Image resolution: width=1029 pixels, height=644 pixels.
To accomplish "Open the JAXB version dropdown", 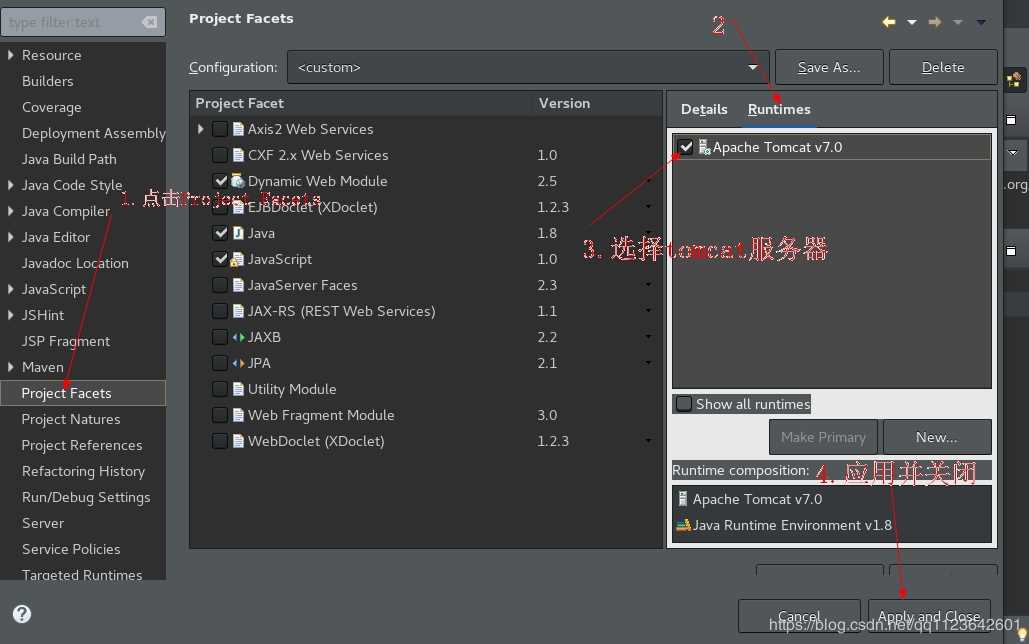I will click(x=648, y=337).
